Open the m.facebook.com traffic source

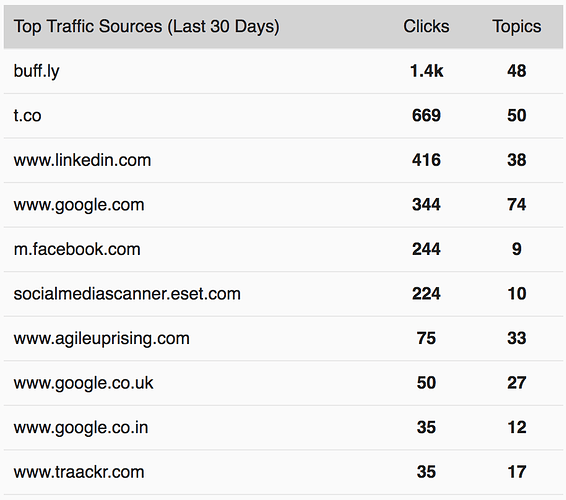click(77, 249)
